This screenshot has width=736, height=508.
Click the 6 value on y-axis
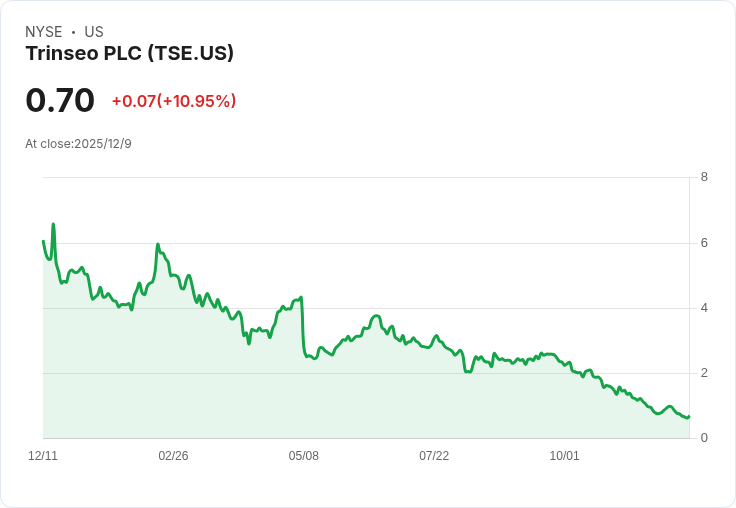click(704, 243)
